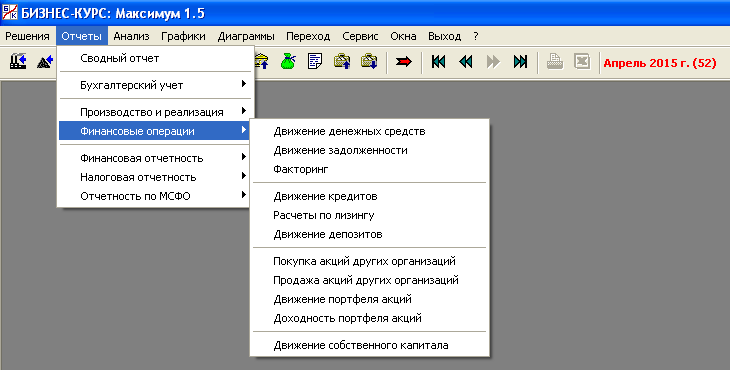This screenshot has width=730, height=370.
Task: Open the Окна menu
Action: [403, 36]
